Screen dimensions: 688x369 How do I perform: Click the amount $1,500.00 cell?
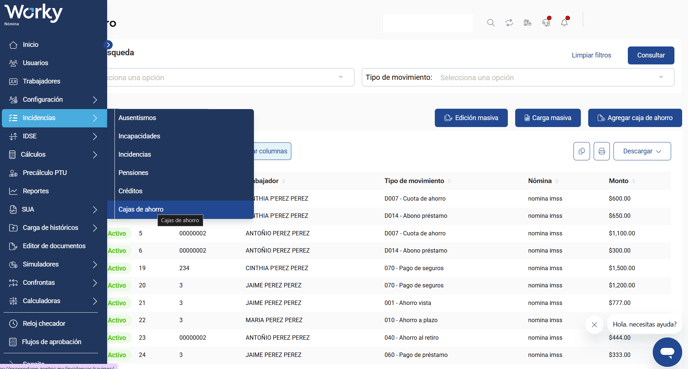(x=622, y=268)
